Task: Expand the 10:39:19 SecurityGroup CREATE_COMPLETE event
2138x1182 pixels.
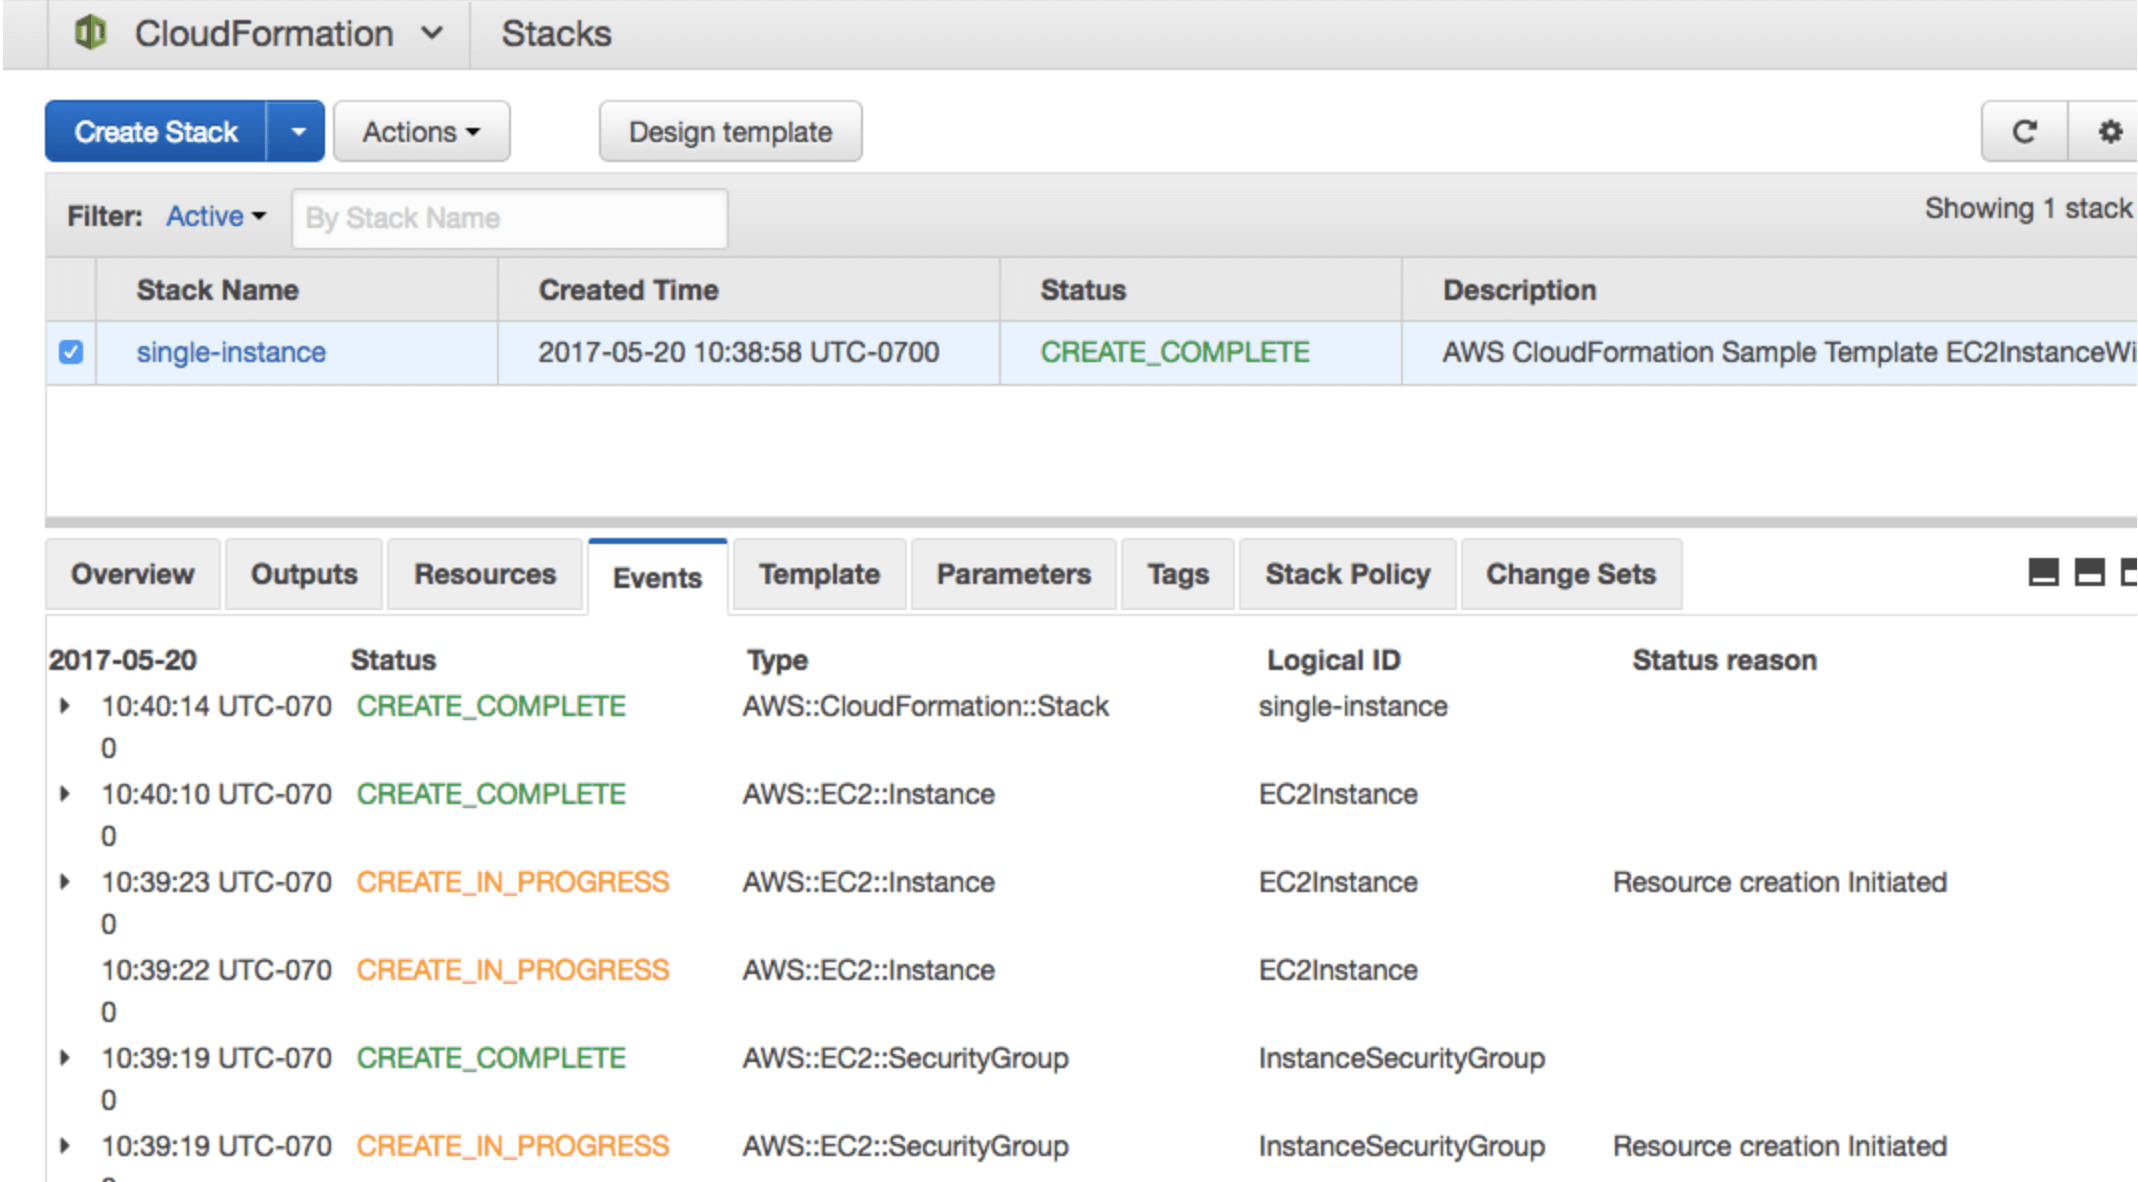Action: (x=65, y=1058)
